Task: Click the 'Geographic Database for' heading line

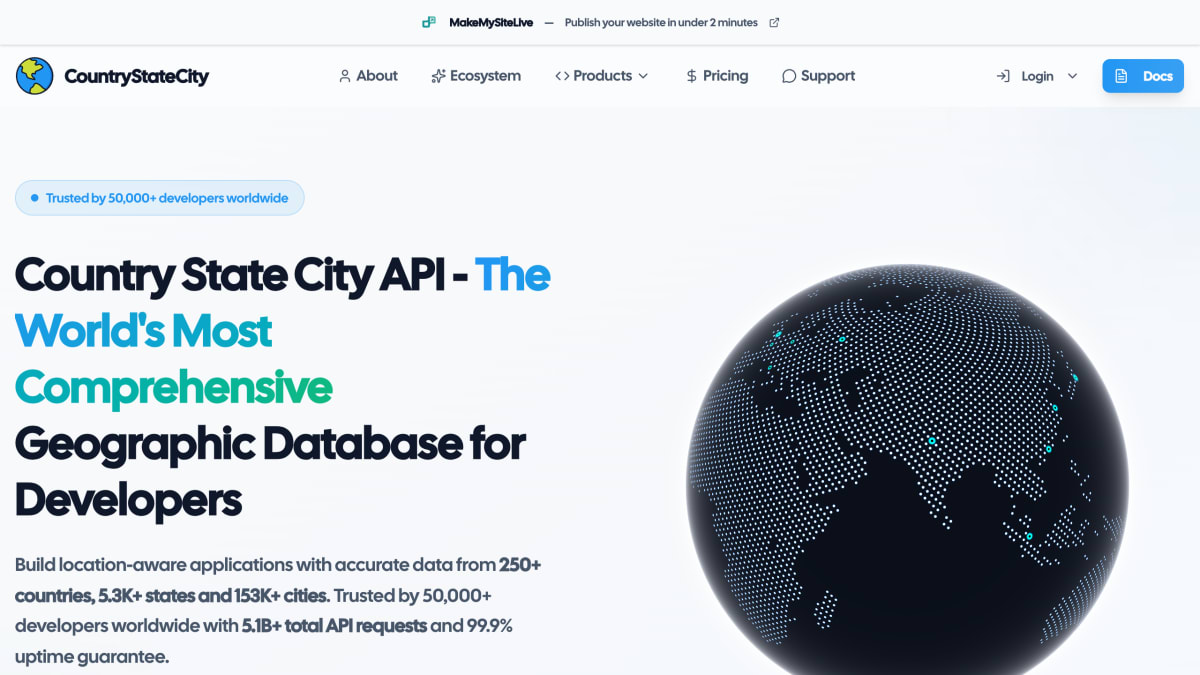Action: pyautogui.click(x=270, y=443)
